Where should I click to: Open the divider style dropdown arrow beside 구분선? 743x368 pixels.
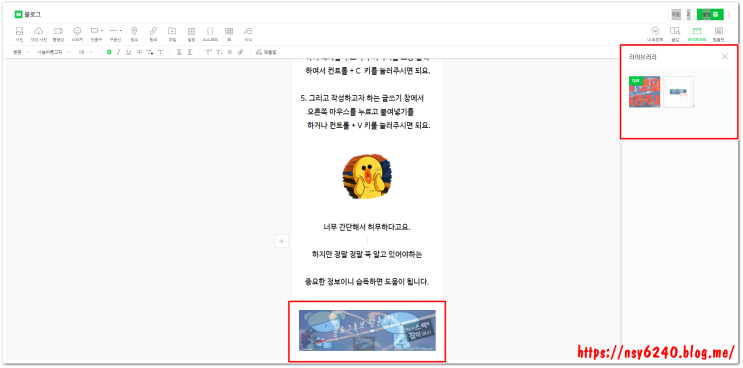[x=121, y=31]
